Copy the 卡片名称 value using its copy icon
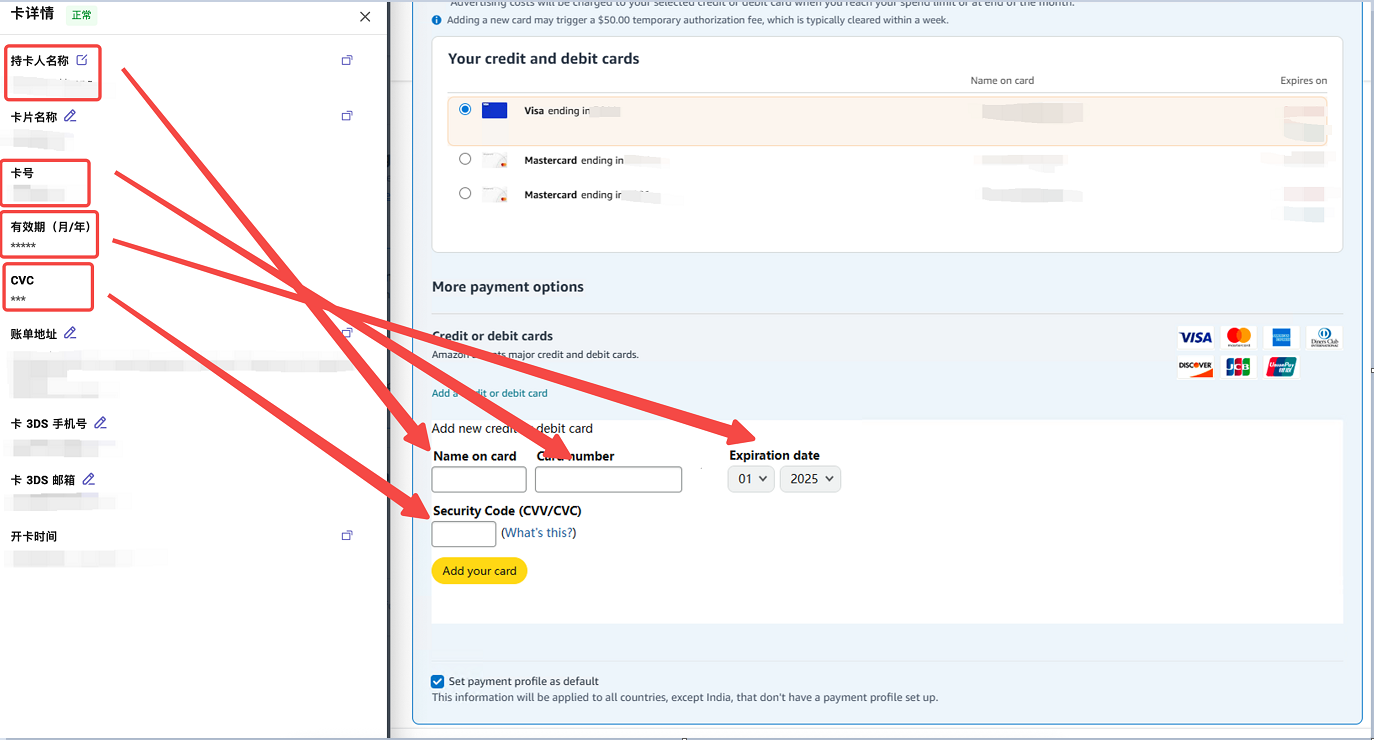1374x740 pixels. [347, 116]
